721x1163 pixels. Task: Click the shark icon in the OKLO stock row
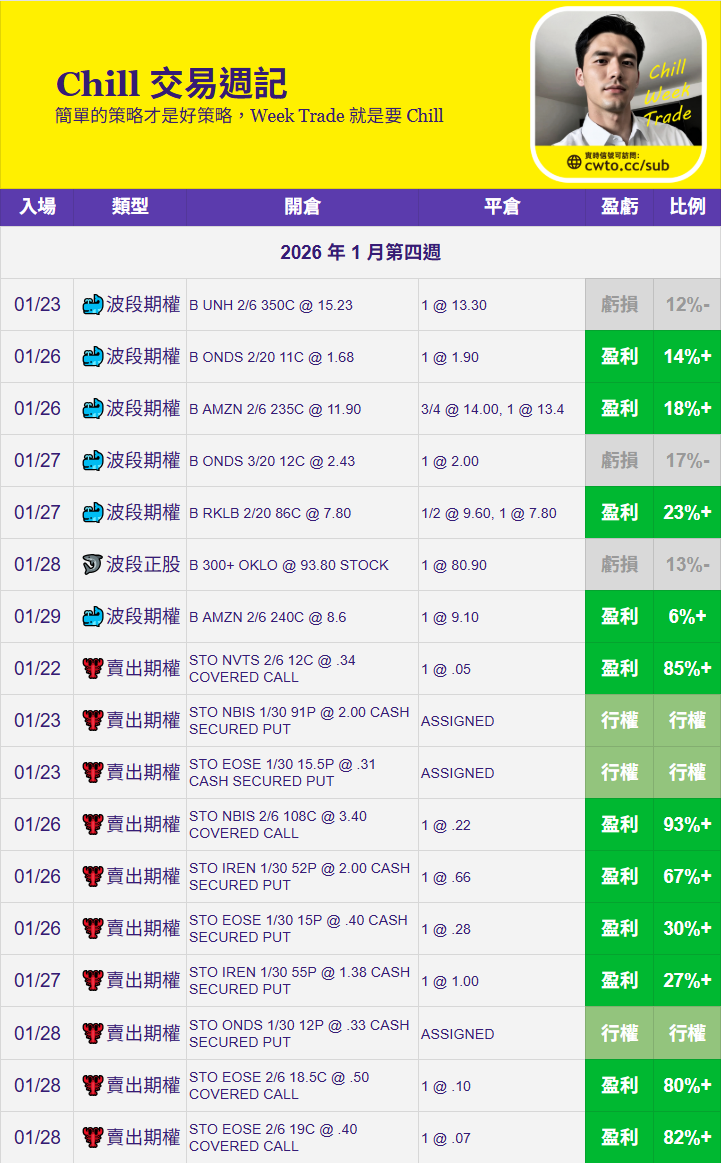coord(93,565)
